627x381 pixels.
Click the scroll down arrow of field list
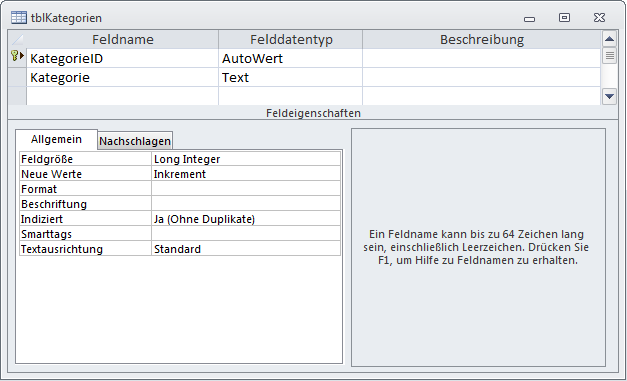click(609, 96)
